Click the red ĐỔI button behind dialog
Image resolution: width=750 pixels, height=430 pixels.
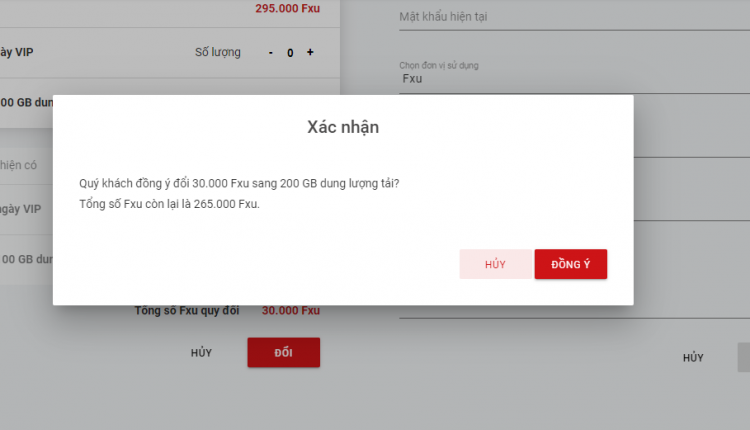284,353
